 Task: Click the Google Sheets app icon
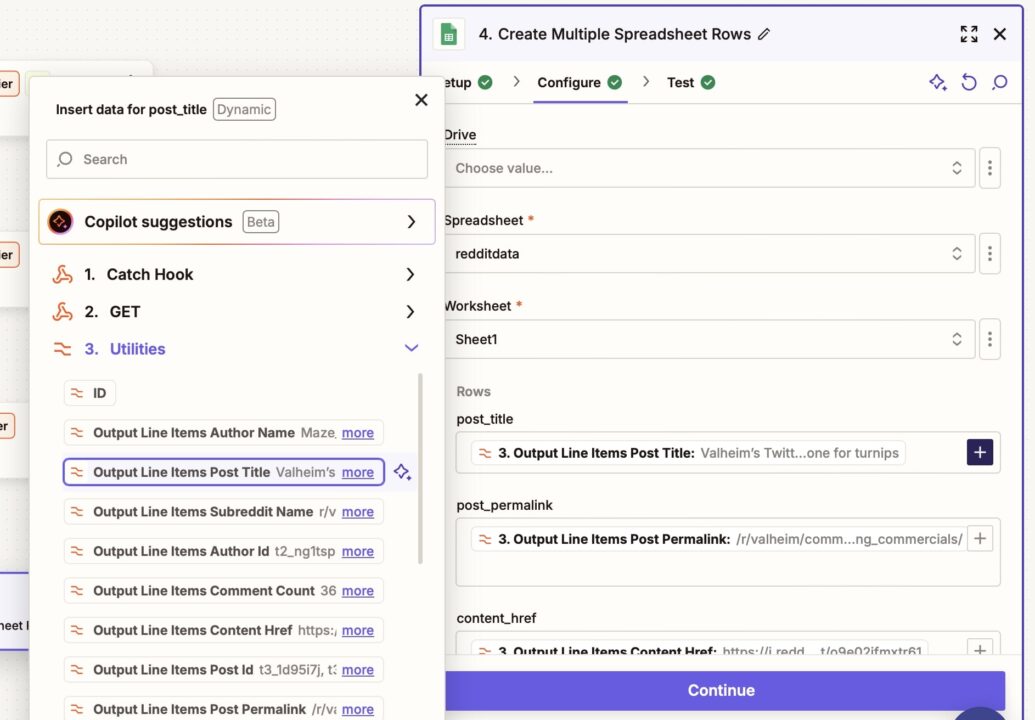[449, 34]
